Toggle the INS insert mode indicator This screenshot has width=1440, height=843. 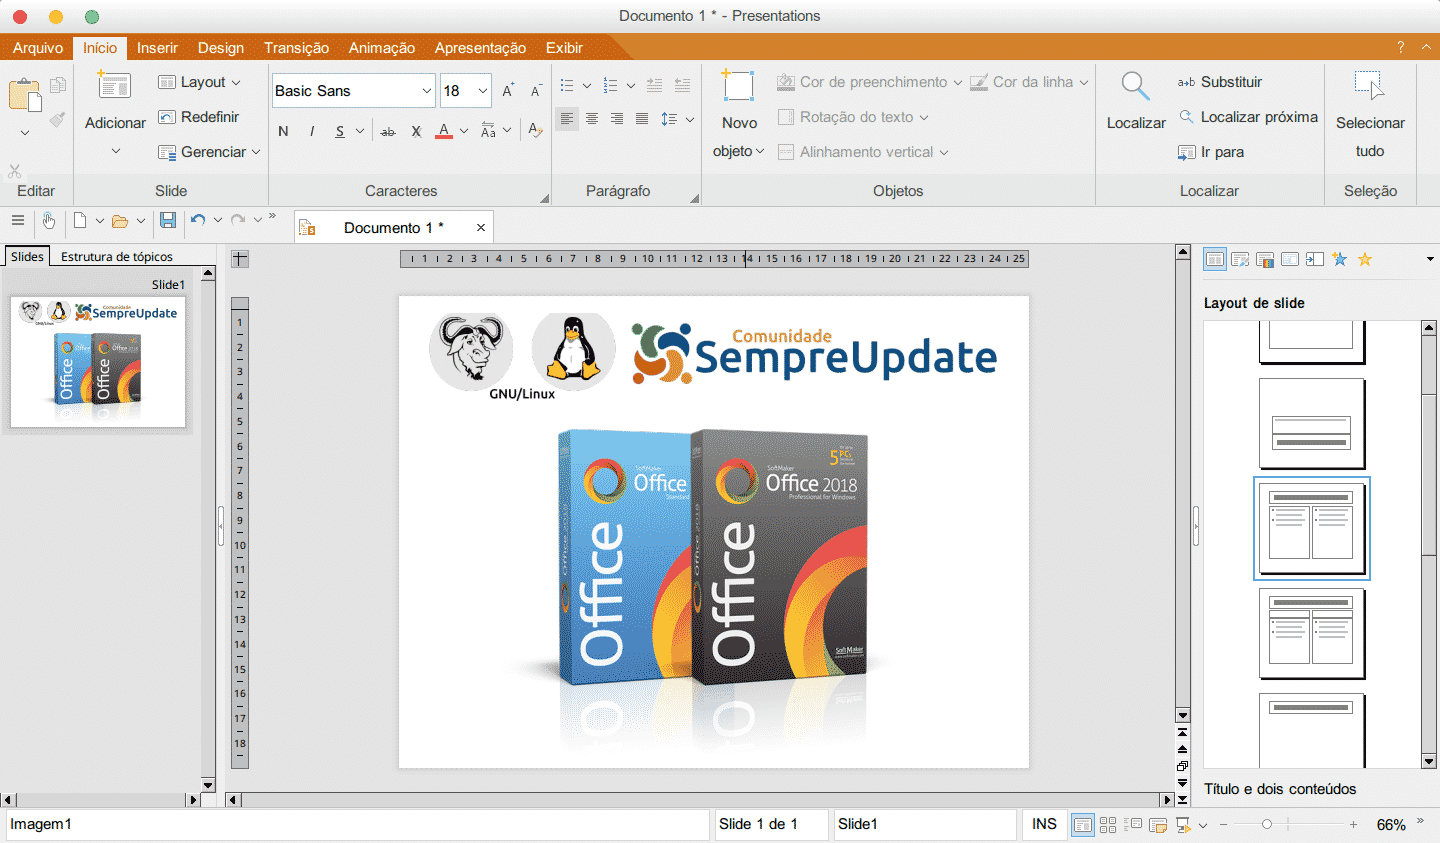tap(1044, 824)
